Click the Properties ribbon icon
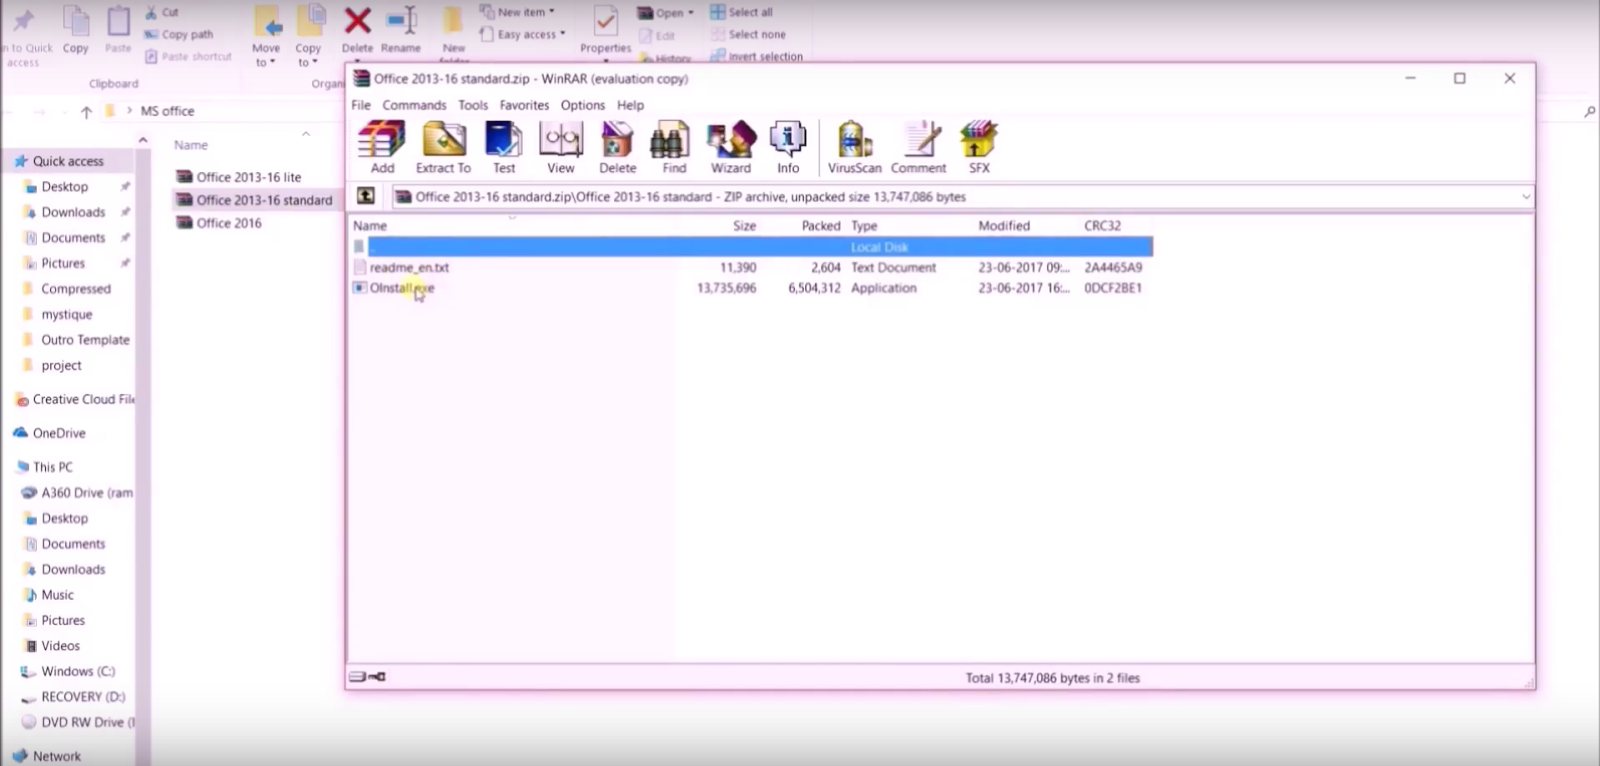This screenshot has height=766, width=1600. pyautogui.click(x=606, y=29)
